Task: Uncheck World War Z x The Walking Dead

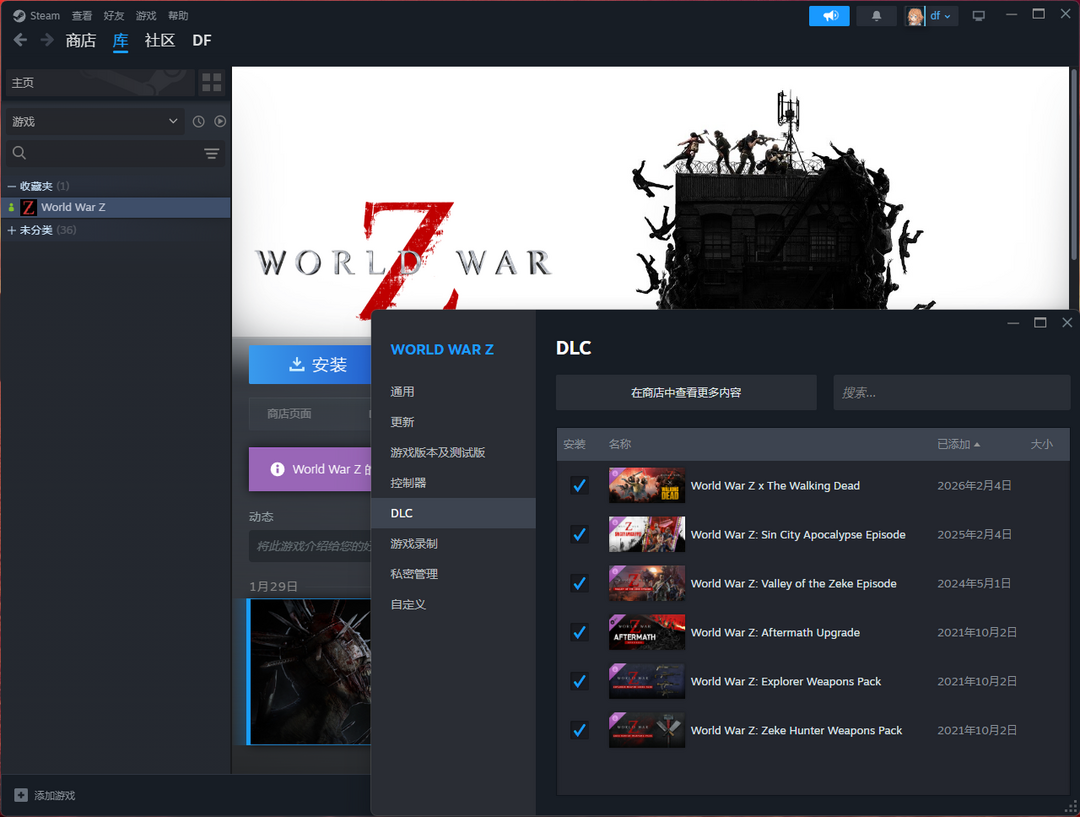Action: click(579, 485)
